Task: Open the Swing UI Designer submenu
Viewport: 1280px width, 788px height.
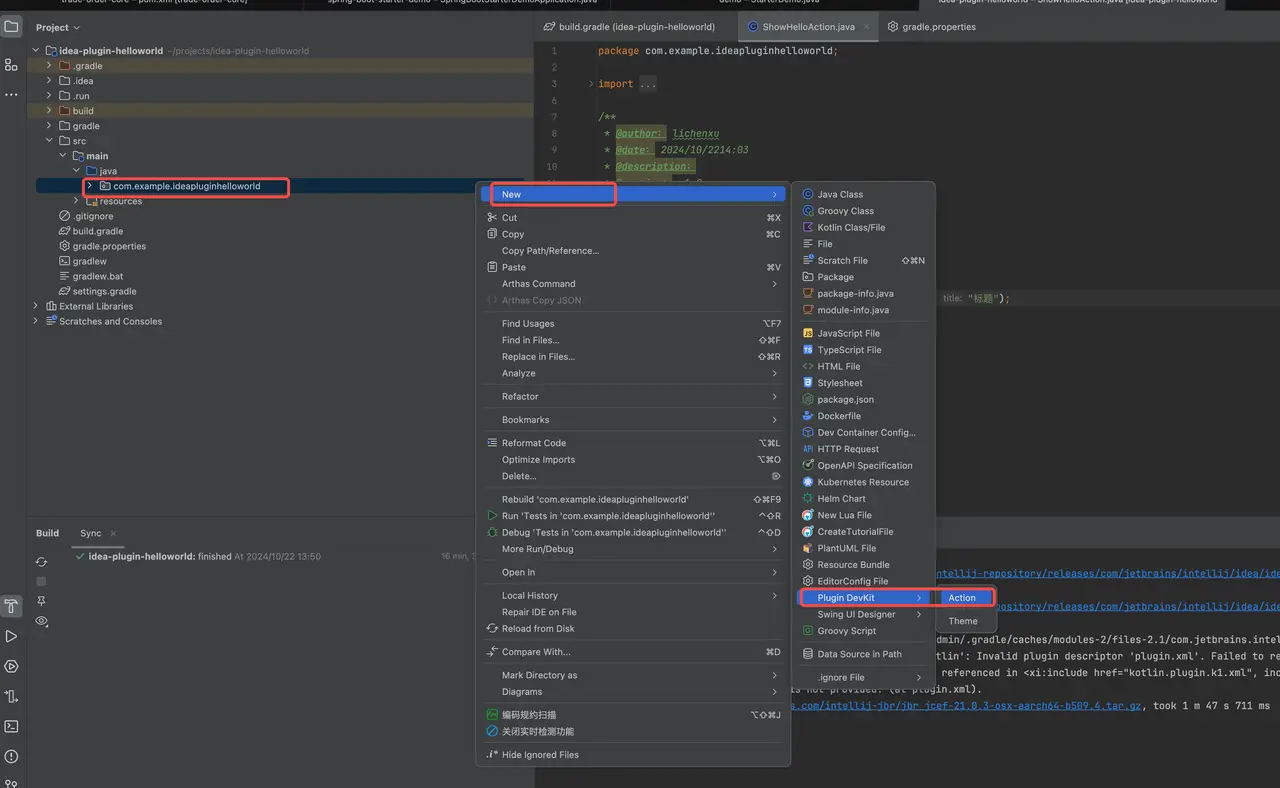Action: 863,614
